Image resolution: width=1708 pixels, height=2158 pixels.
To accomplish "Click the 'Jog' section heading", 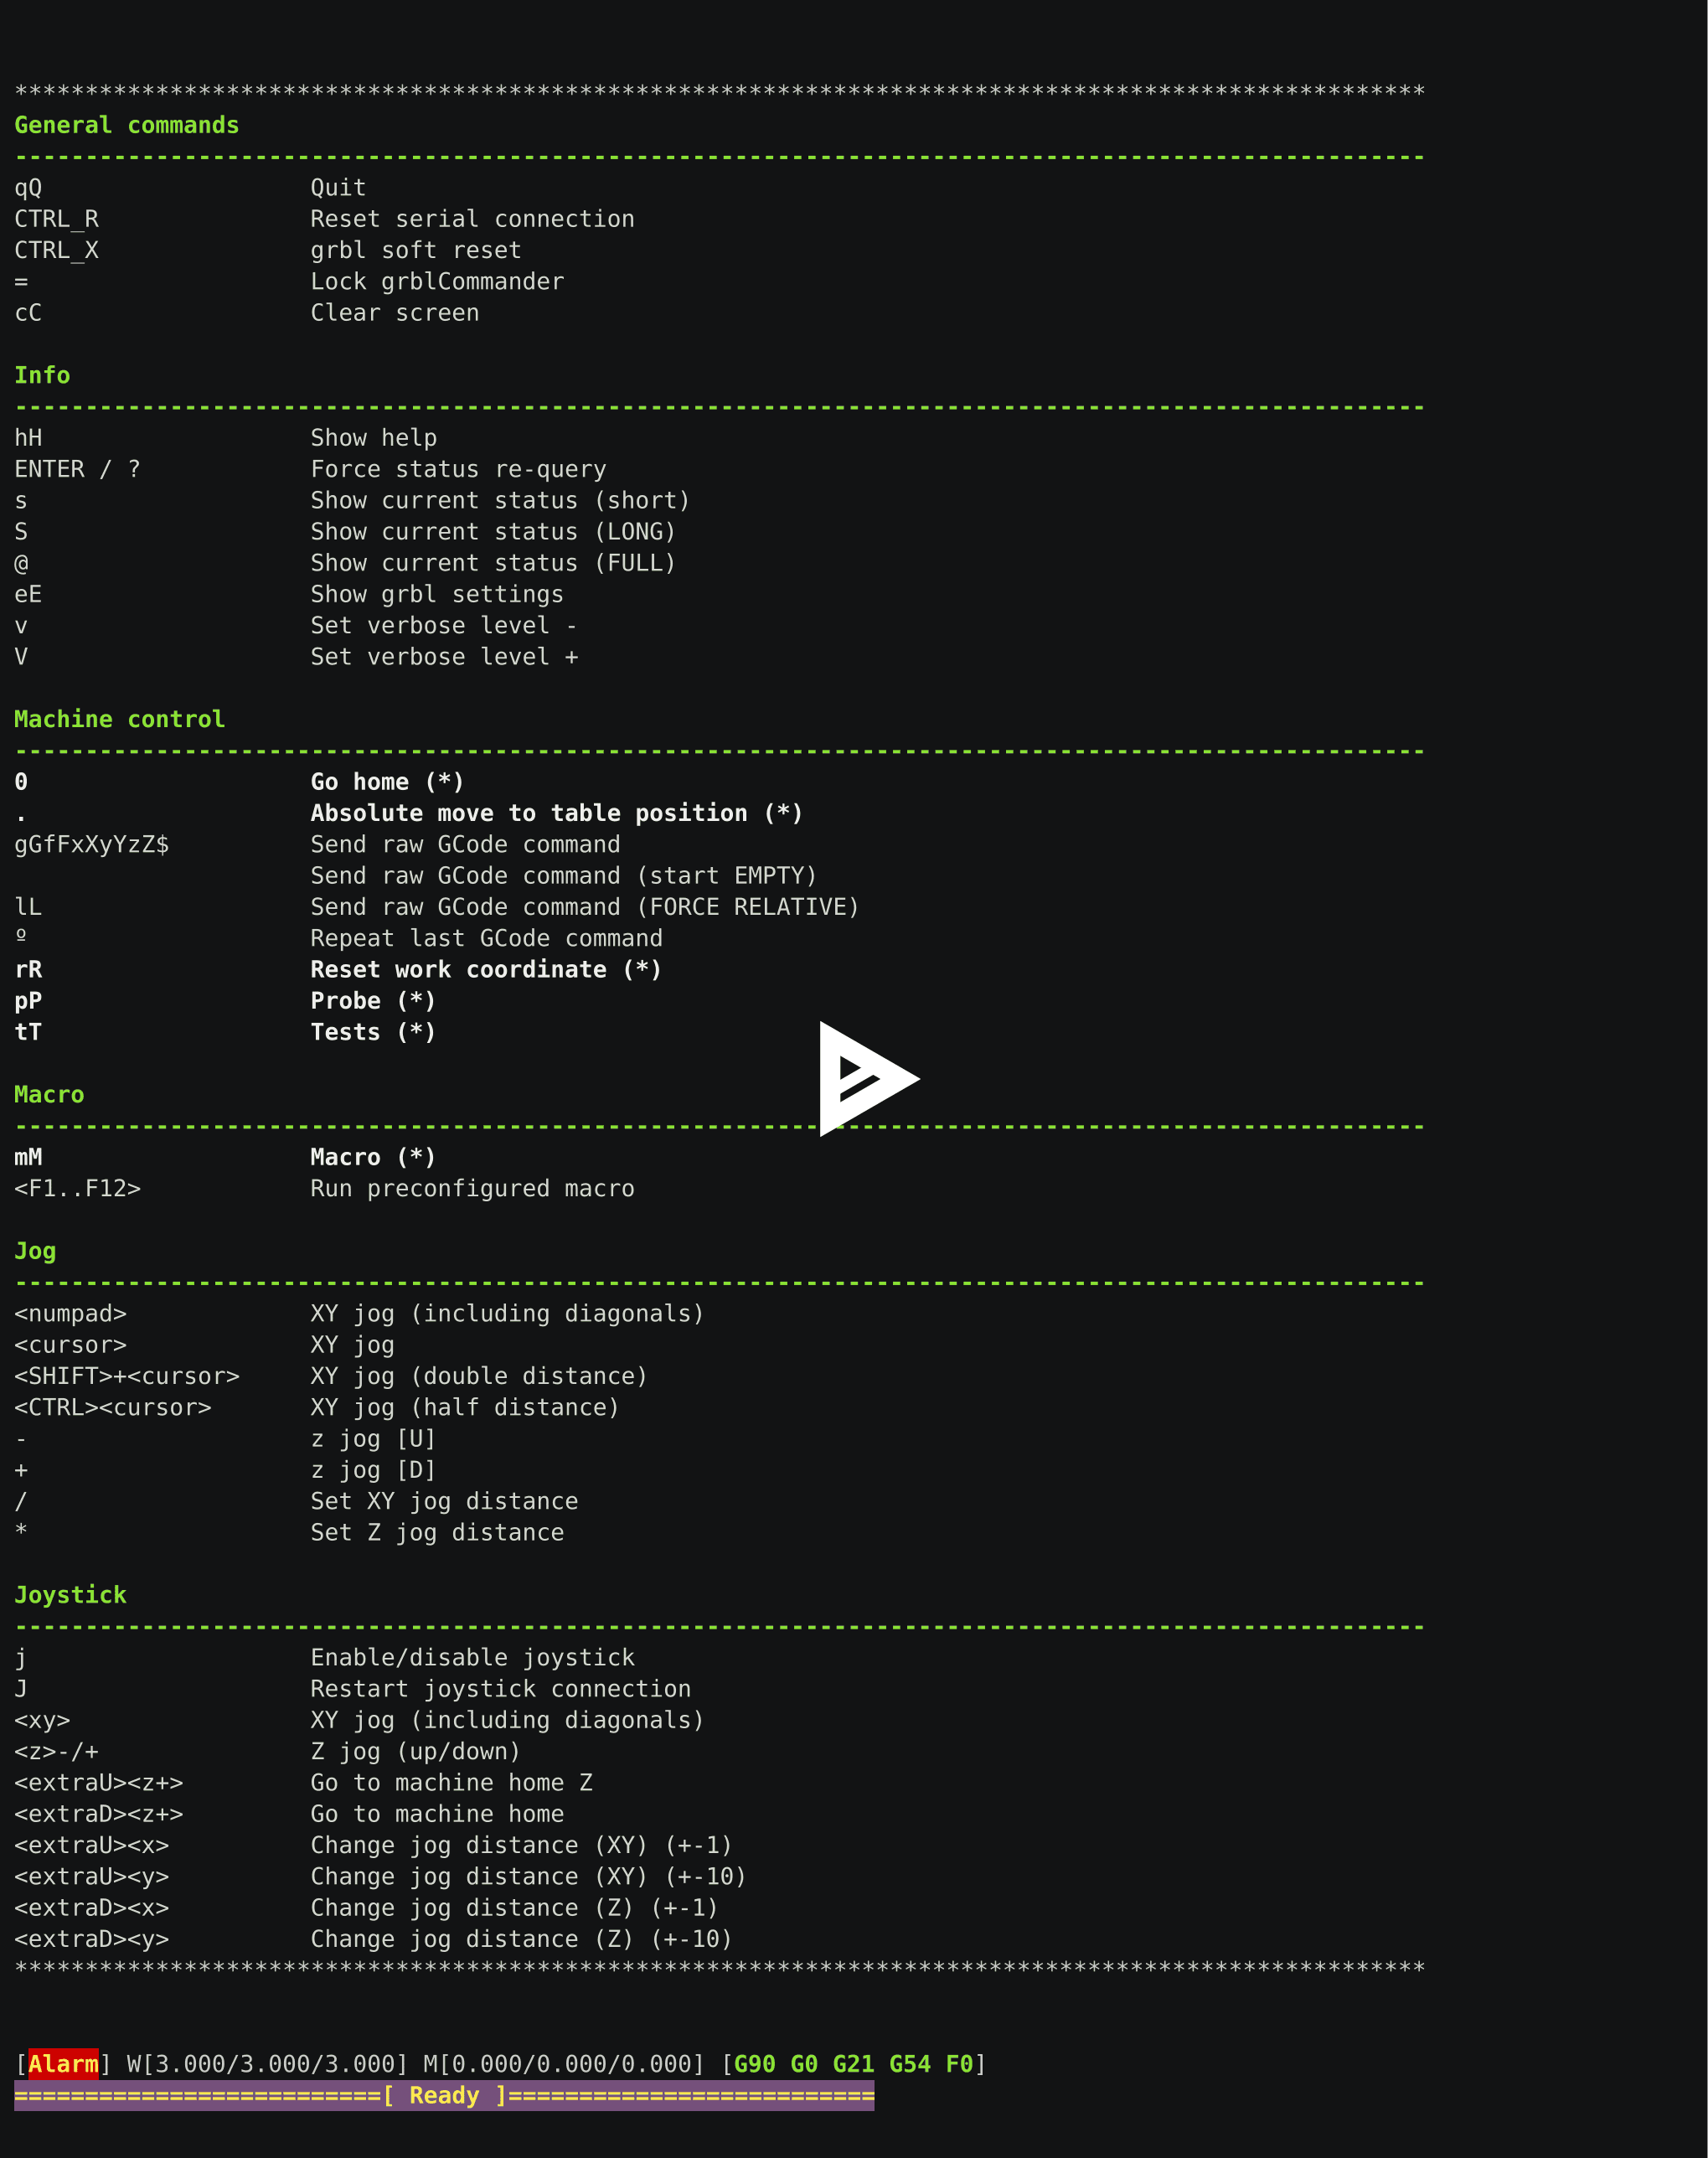I will coord(35,1251).
